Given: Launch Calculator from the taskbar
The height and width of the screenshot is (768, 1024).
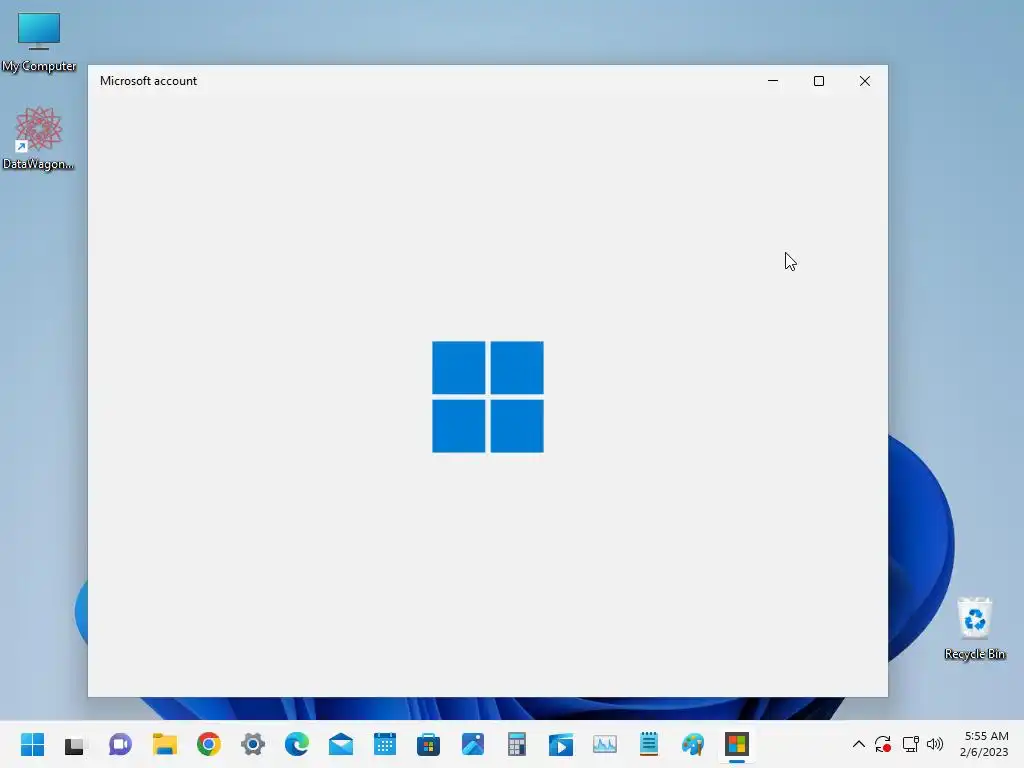Looking at the screenshot, I should point(517,744).
